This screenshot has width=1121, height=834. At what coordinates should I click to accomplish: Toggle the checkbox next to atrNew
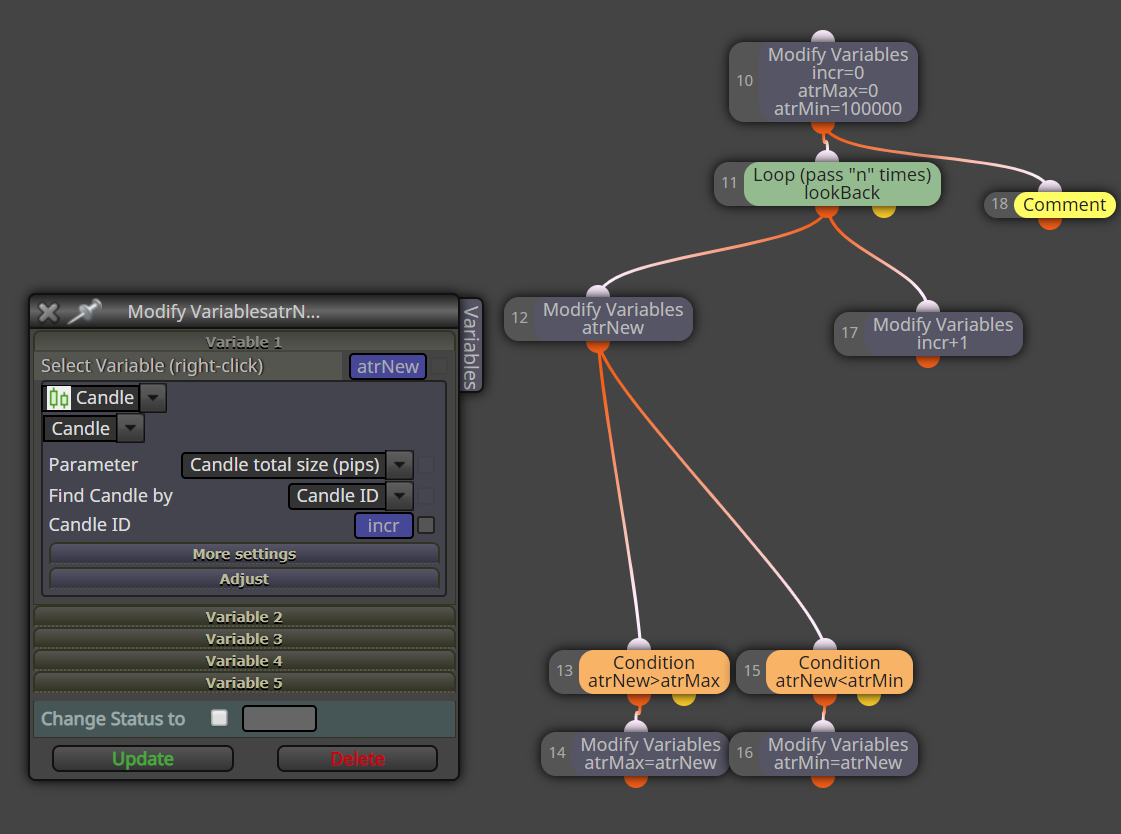click(x=438, y=367)
